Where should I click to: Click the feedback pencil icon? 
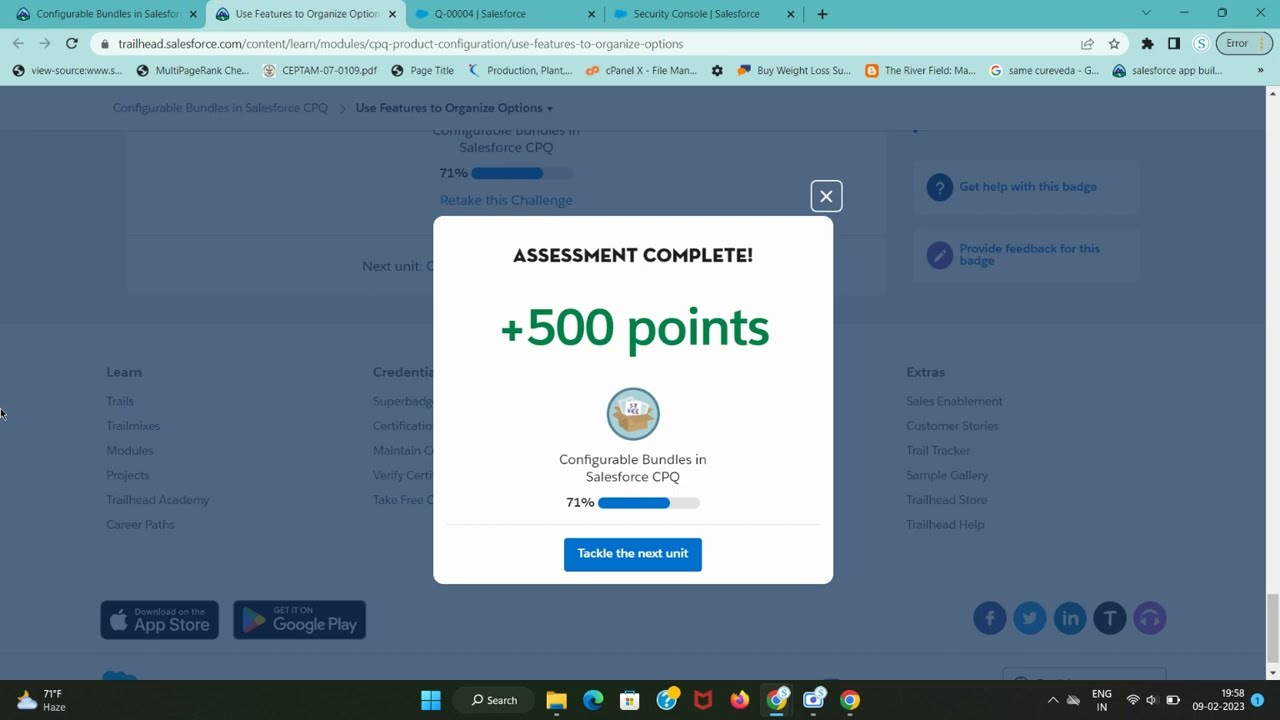pos(940,255)
